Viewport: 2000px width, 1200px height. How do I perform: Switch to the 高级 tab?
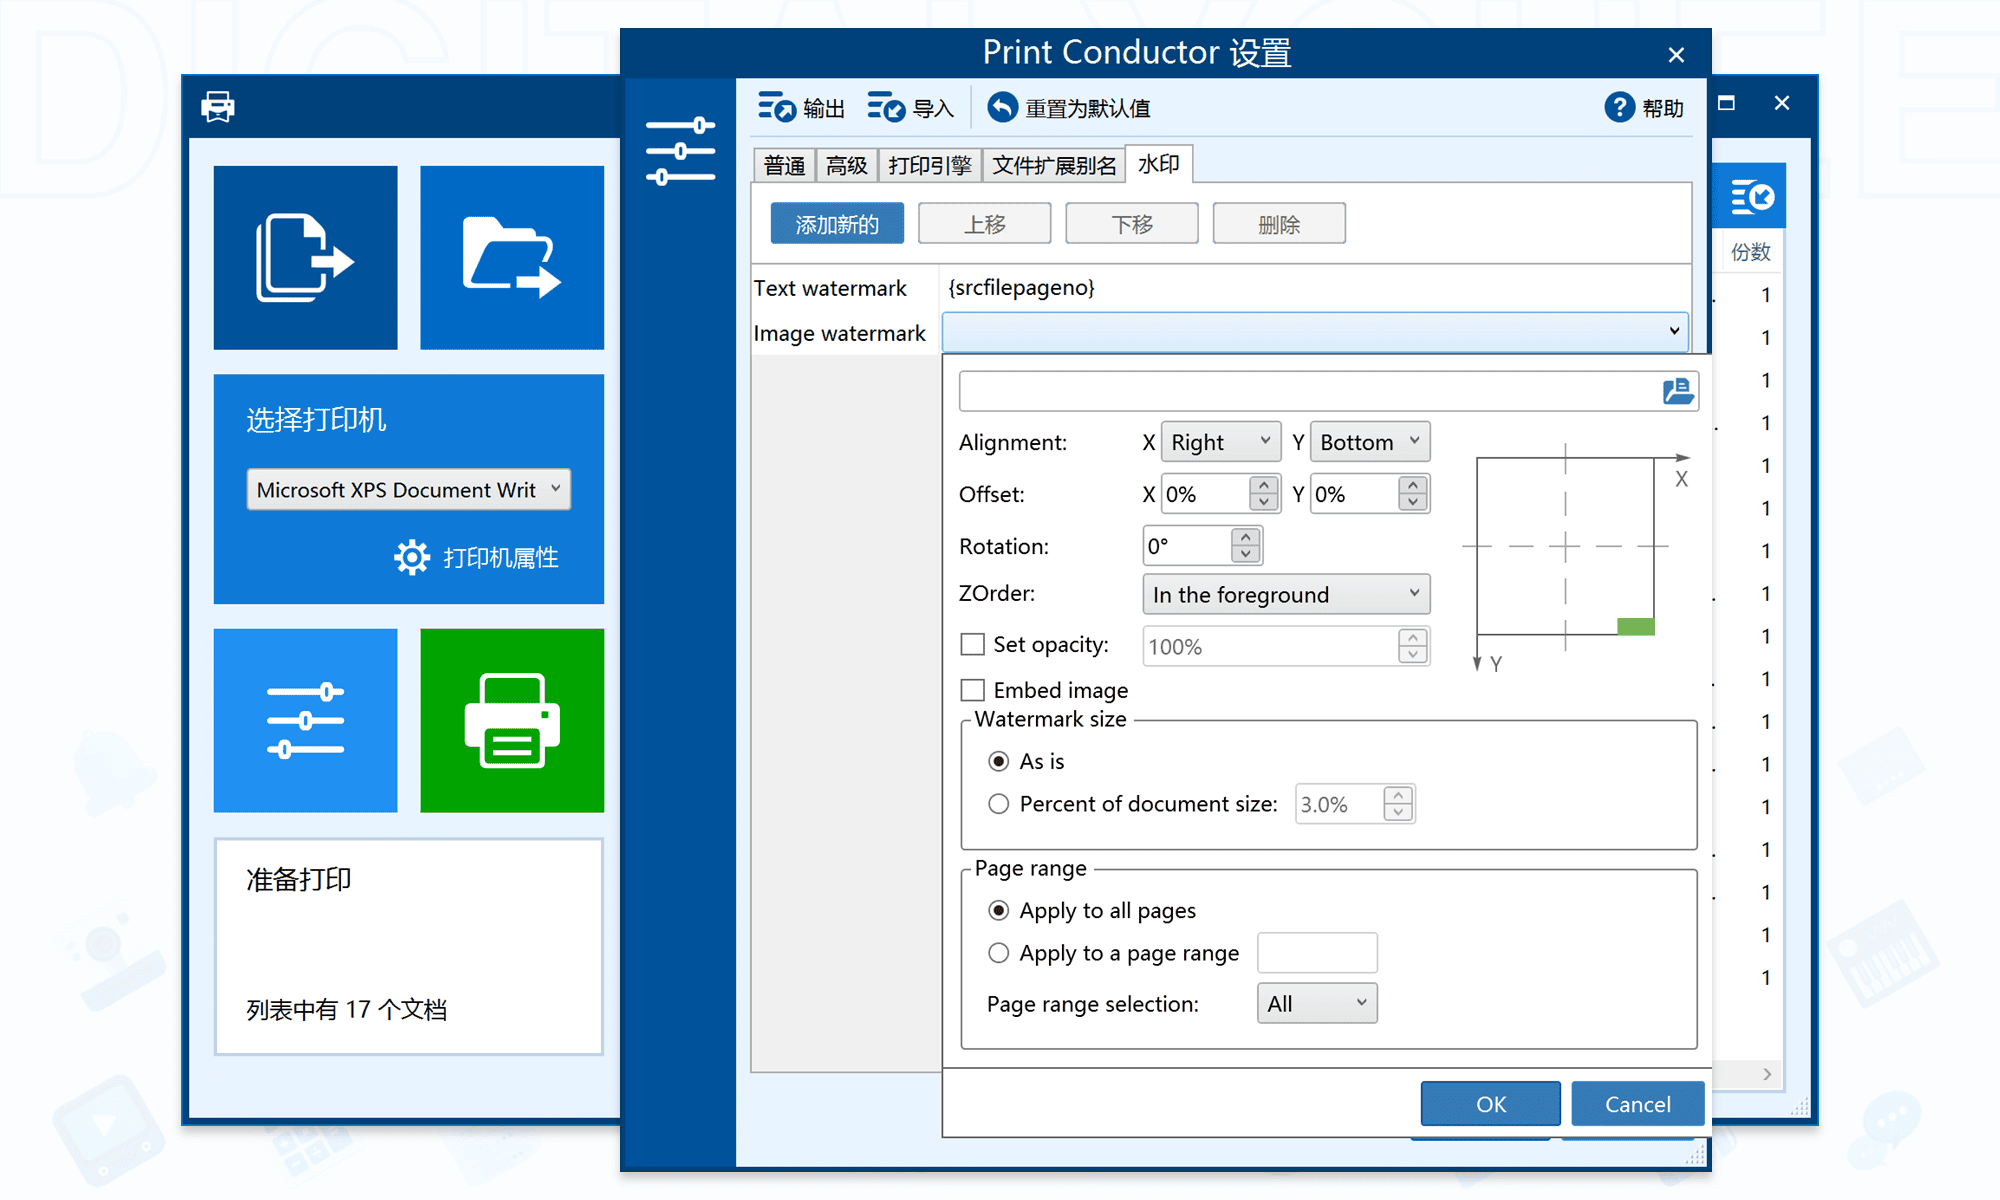click(846, 165)
